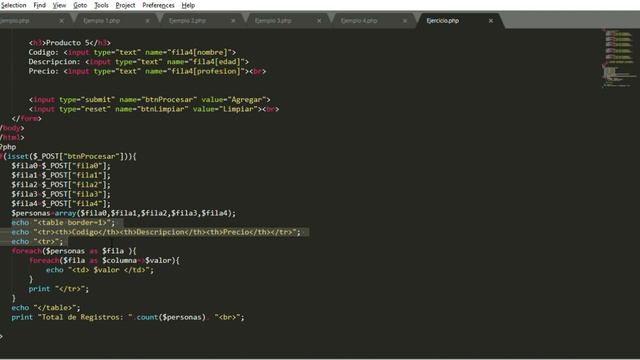
Task: Click the Total de Registros print line
Action: (x=128, y=317)
